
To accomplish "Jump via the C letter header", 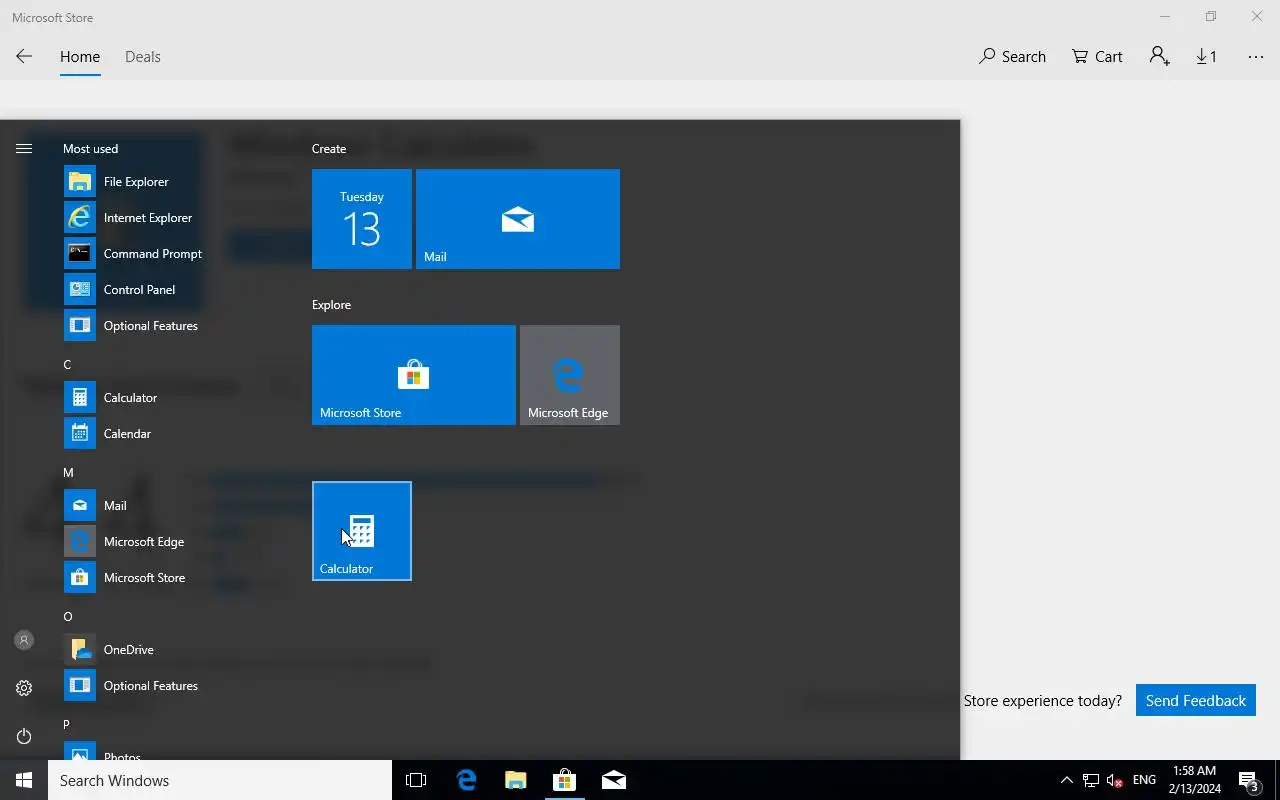I will tap(67, 365).
